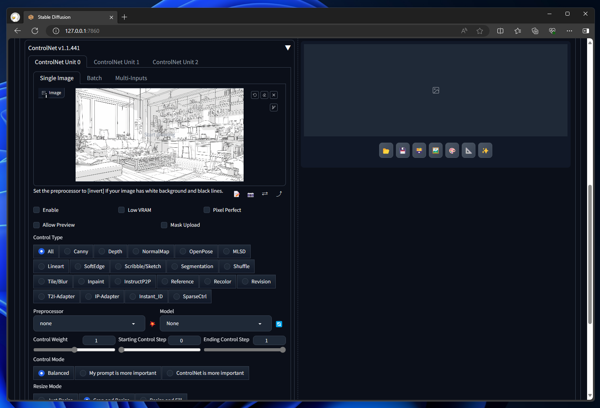
Task: Click the placeholder image icon in output gallery
Action: (435, 90)
